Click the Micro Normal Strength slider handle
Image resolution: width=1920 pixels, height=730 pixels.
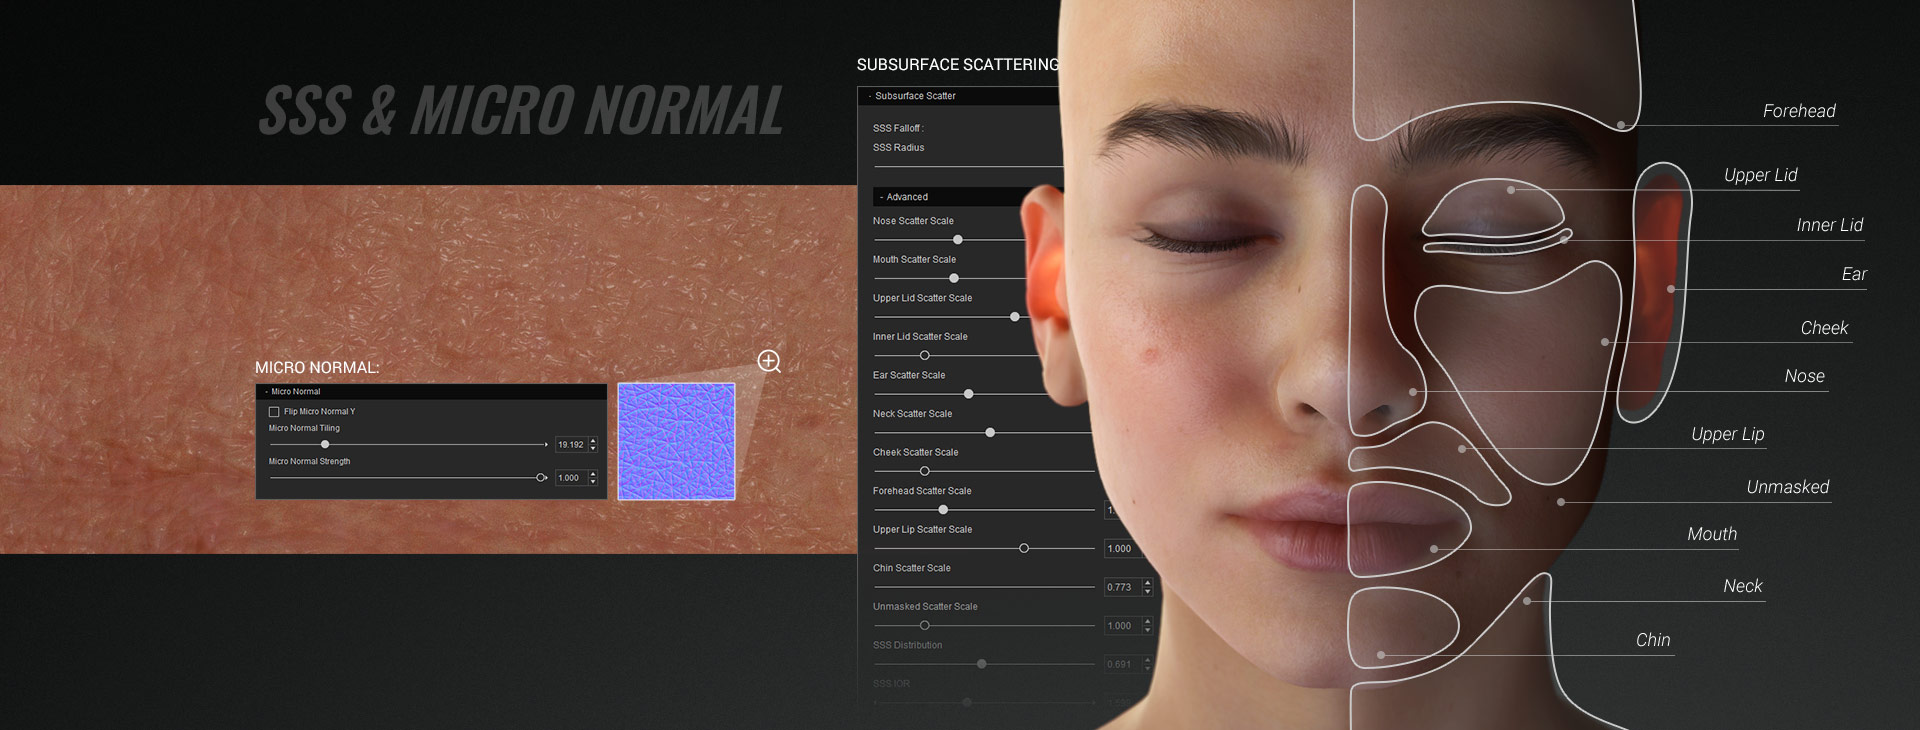[x=541, y=478]
